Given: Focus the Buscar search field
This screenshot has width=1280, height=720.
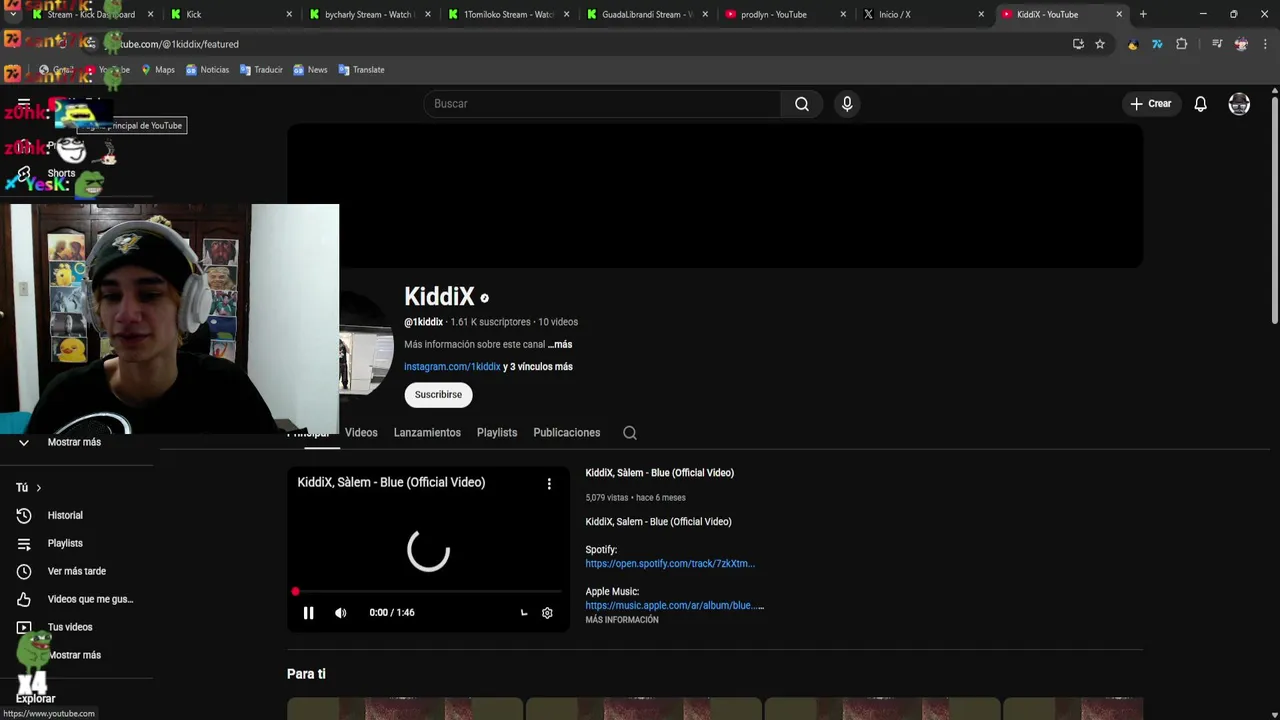Looking at the screenshot, I should [603, 104].
